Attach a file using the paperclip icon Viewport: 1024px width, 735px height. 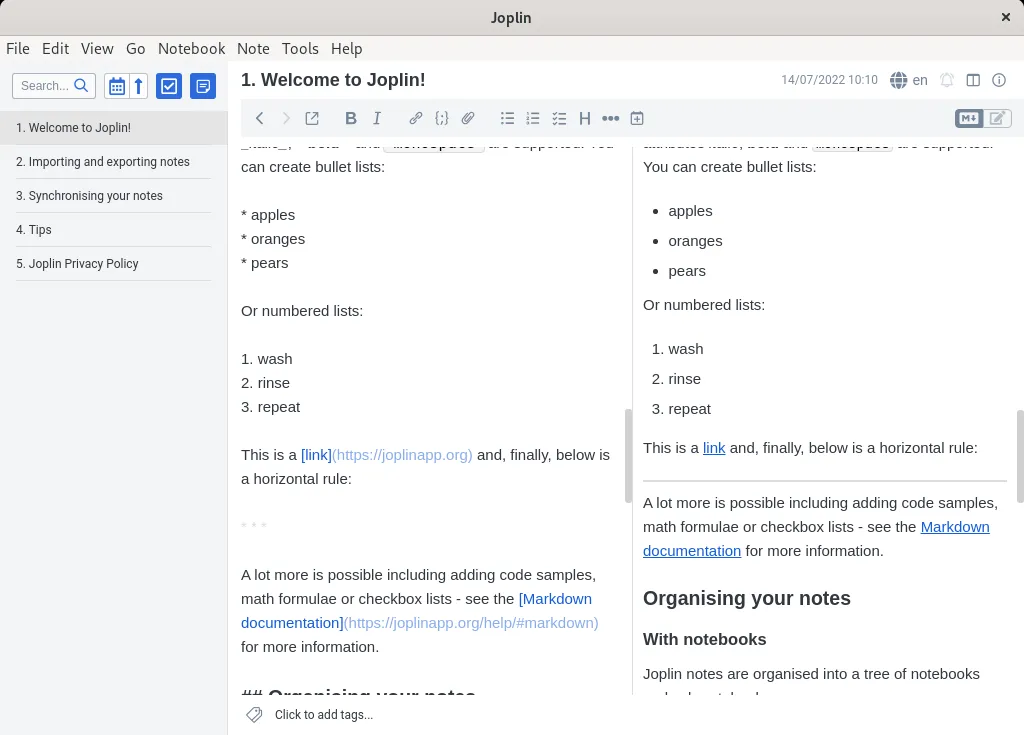(468, 118)
